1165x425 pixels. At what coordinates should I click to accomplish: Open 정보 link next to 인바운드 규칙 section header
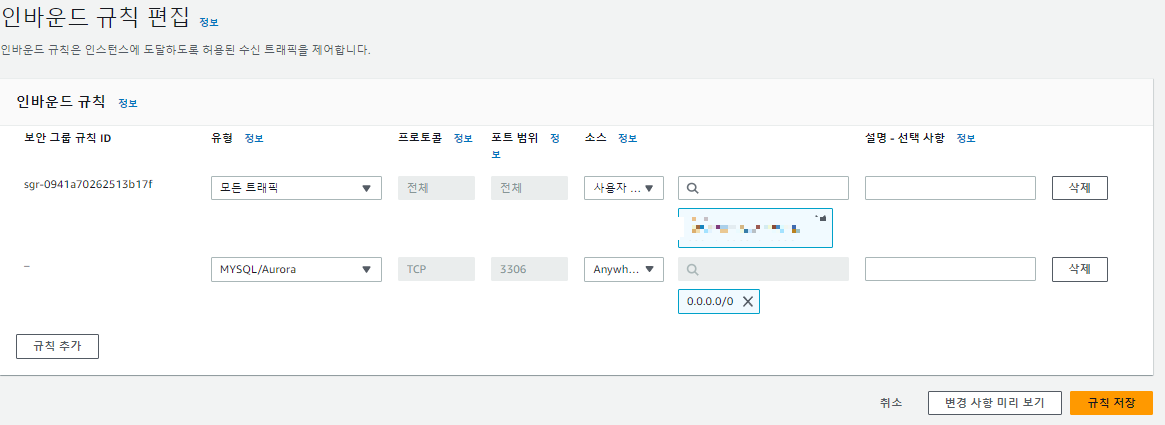click(128, 103)
